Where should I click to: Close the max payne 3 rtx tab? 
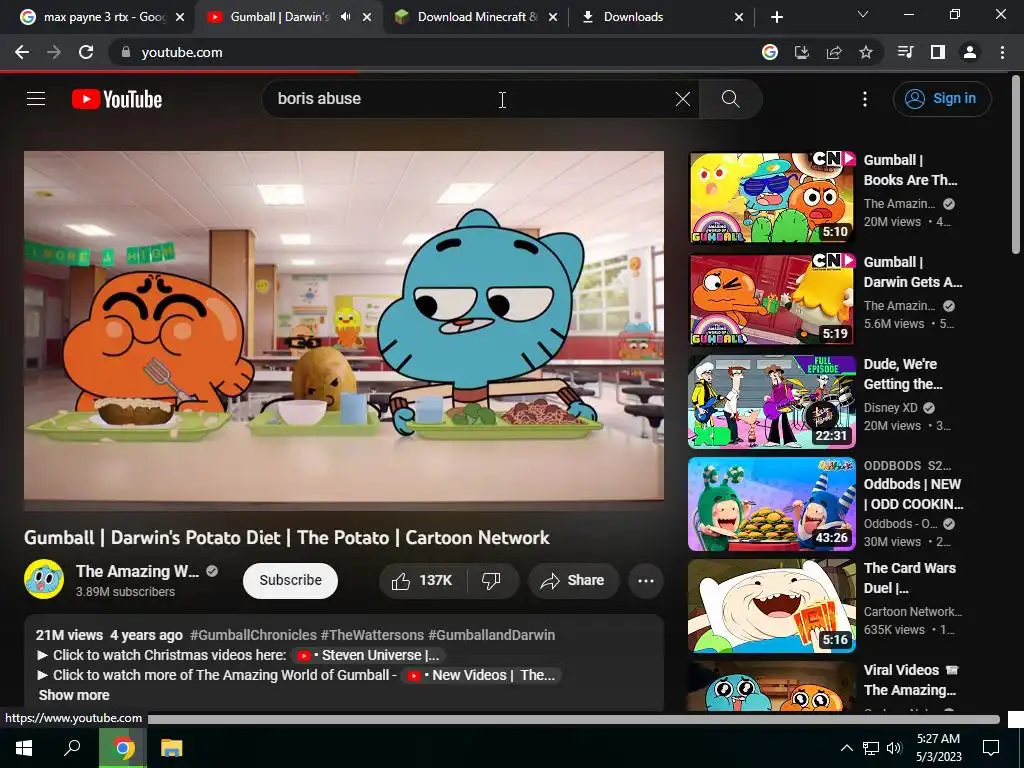pyautogui.click(x=180, y=17)
